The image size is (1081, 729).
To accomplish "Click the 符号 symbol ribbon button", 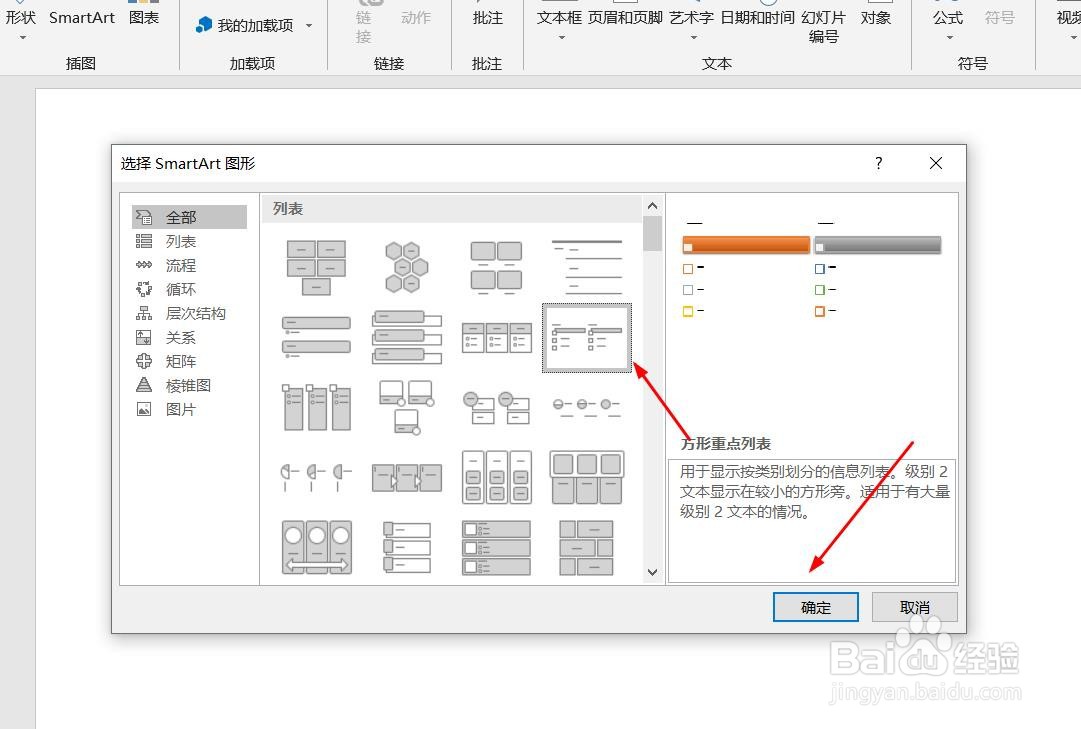I will (1000, 18).
